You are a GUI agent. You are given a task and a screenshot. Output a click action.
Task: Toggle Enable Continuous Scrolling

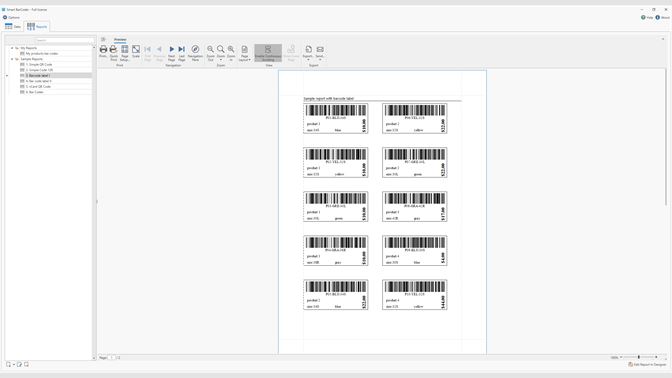tap(268, 53)
